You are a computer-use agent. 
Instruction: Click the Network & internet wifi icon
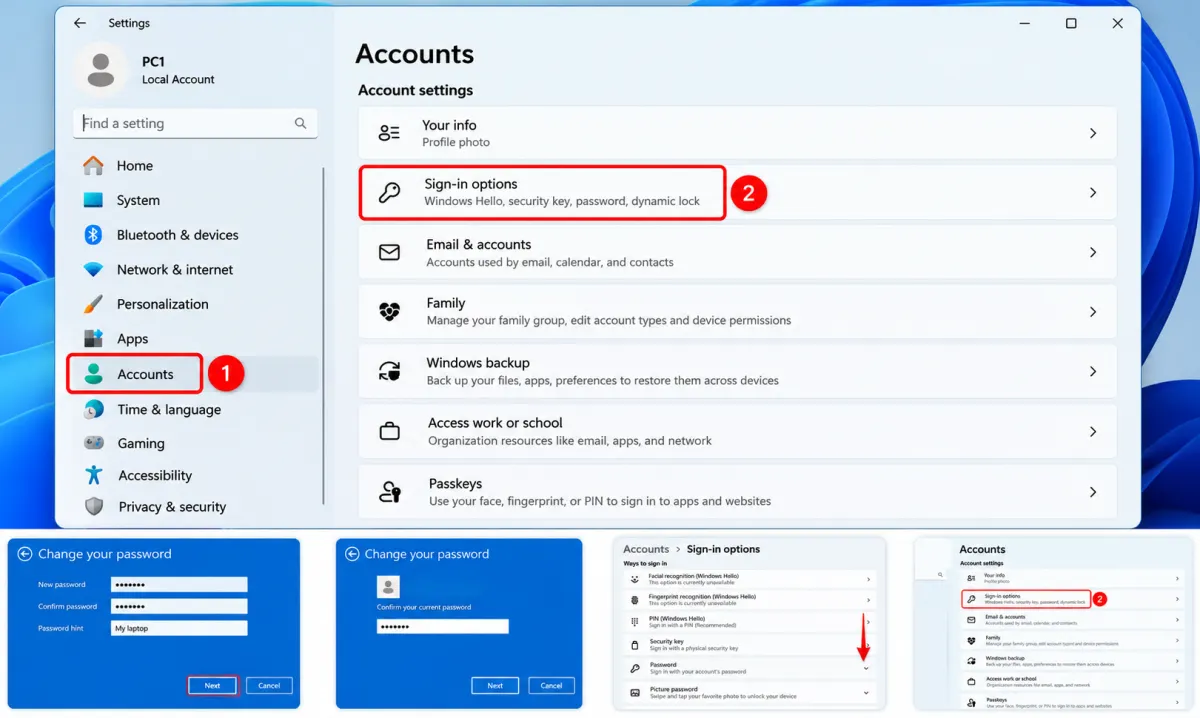pos(93,270)
